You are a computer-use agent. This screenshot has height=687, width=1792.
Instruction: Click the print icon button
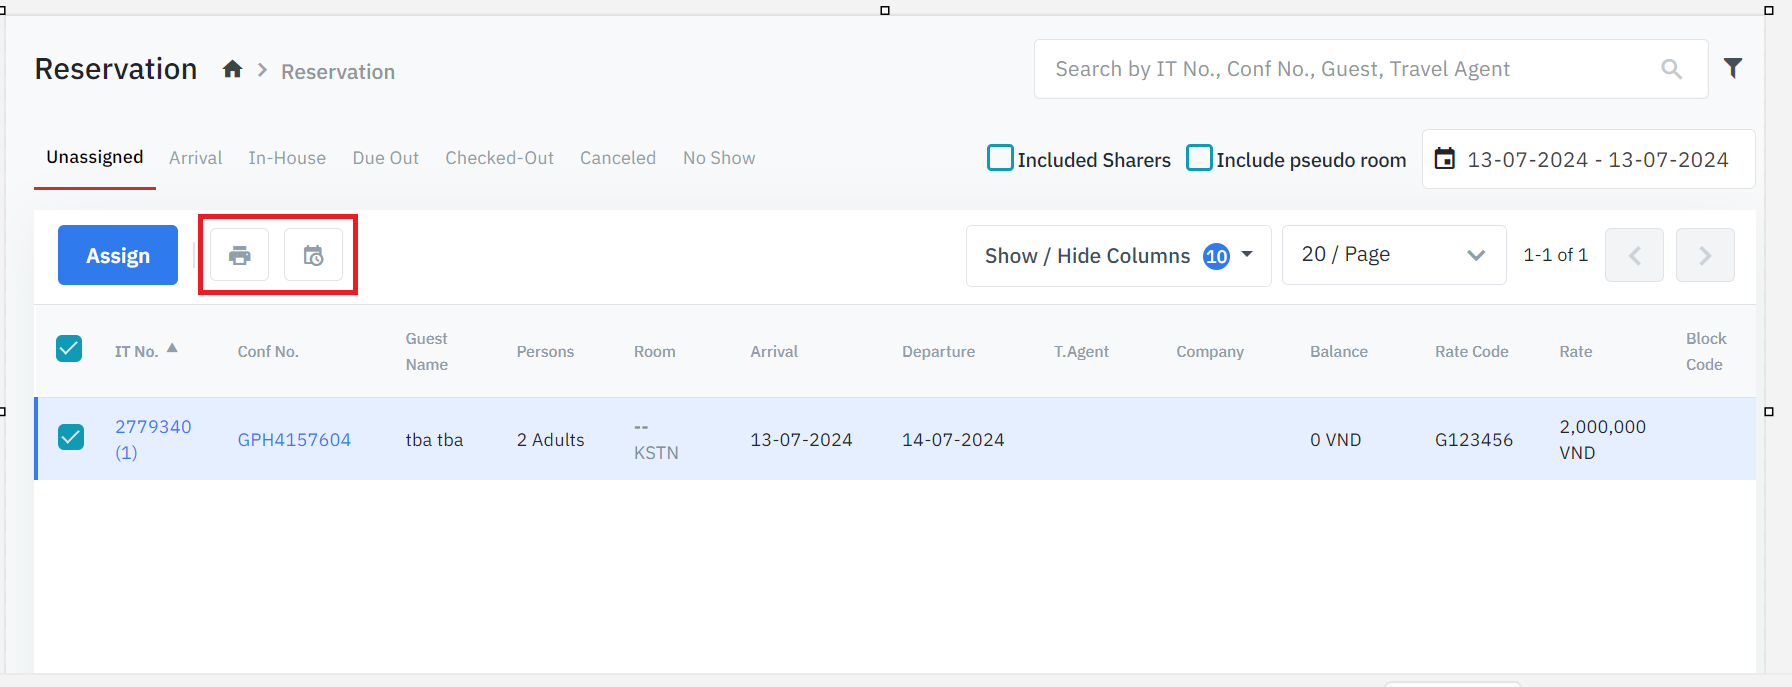(x=239, y=256)
